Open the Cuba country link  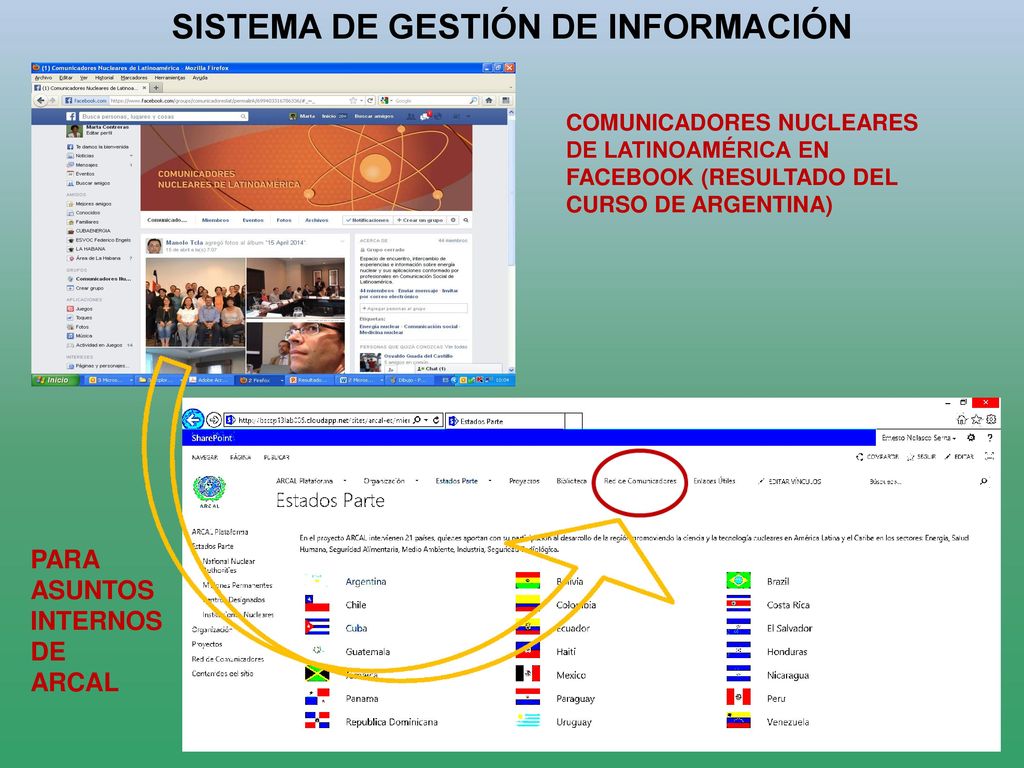tap(356, 628)
